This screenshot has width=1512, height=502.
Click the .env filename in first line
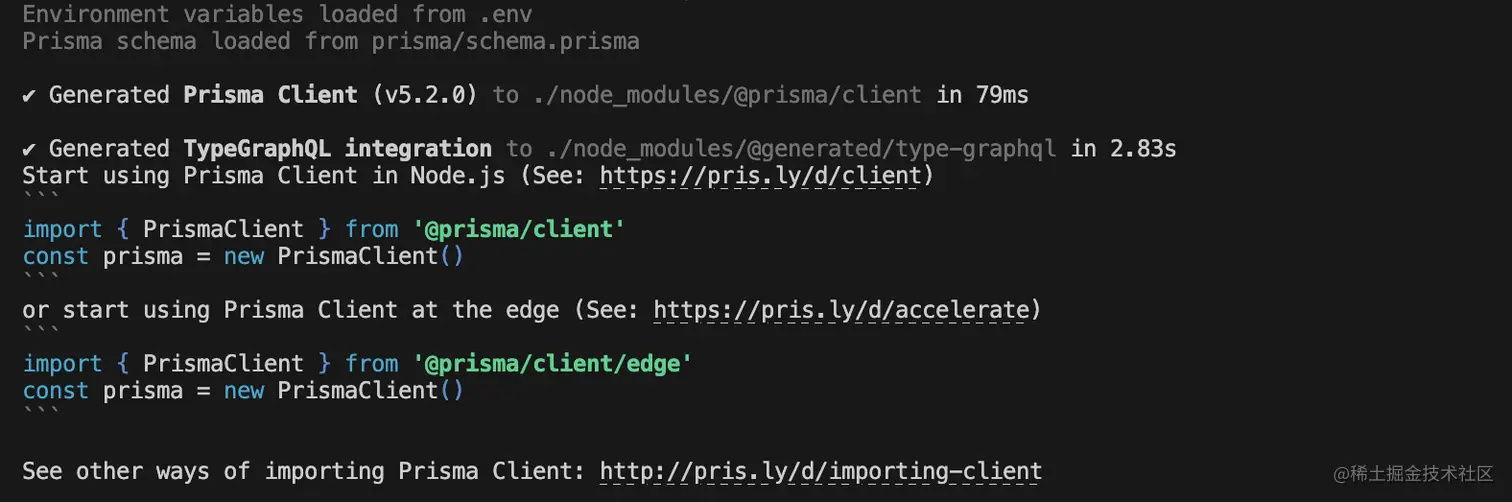[505, 15]
